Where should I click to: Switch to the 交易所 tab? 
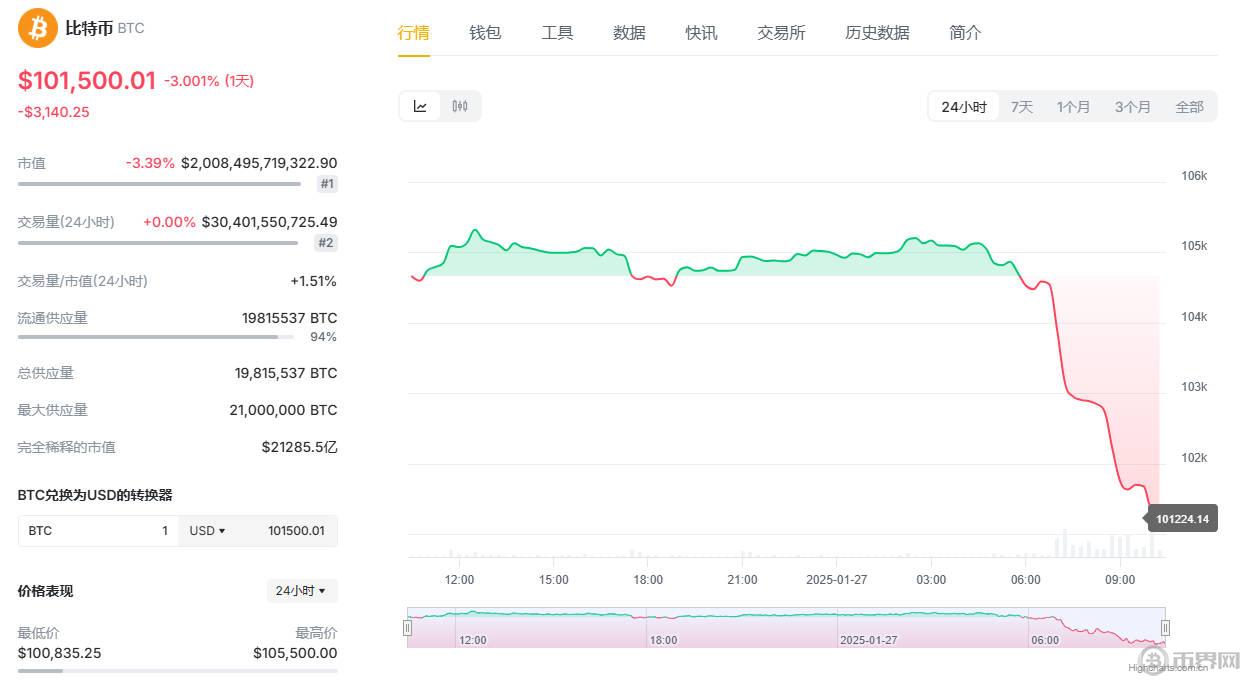pos(781,33)
